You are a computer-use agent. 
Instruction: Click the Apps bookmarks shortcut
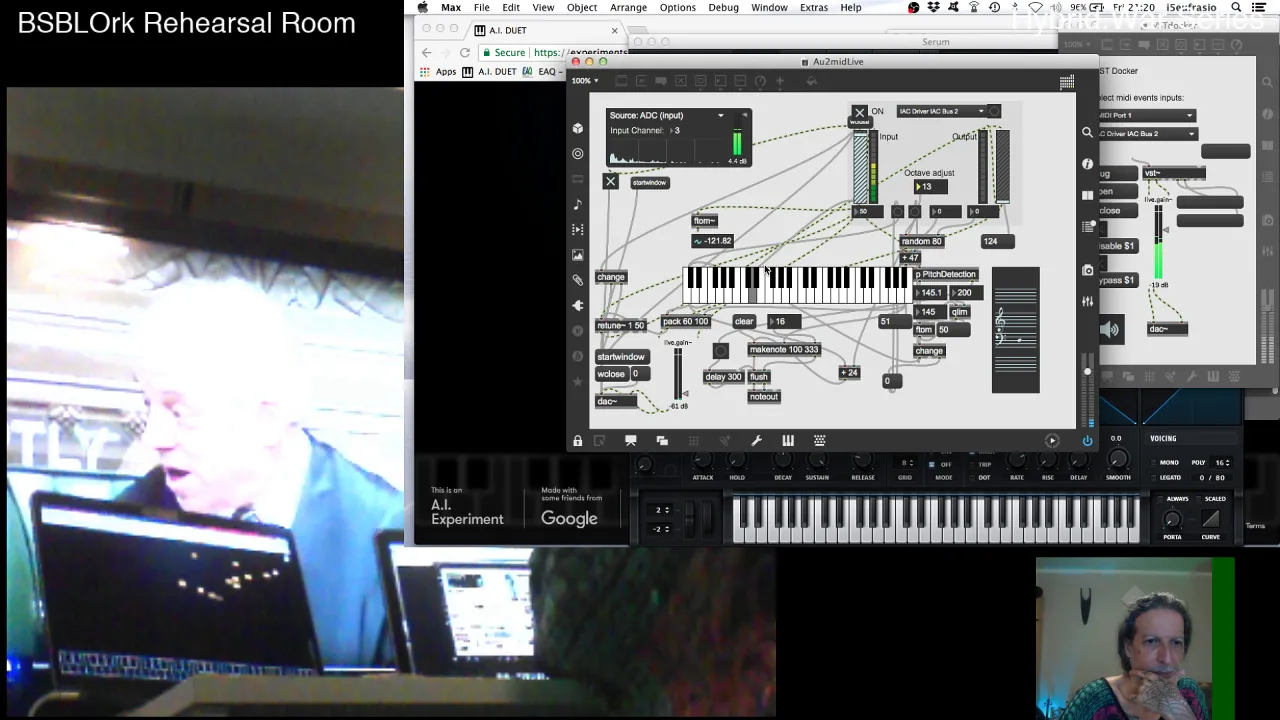(x=438, y=72)
